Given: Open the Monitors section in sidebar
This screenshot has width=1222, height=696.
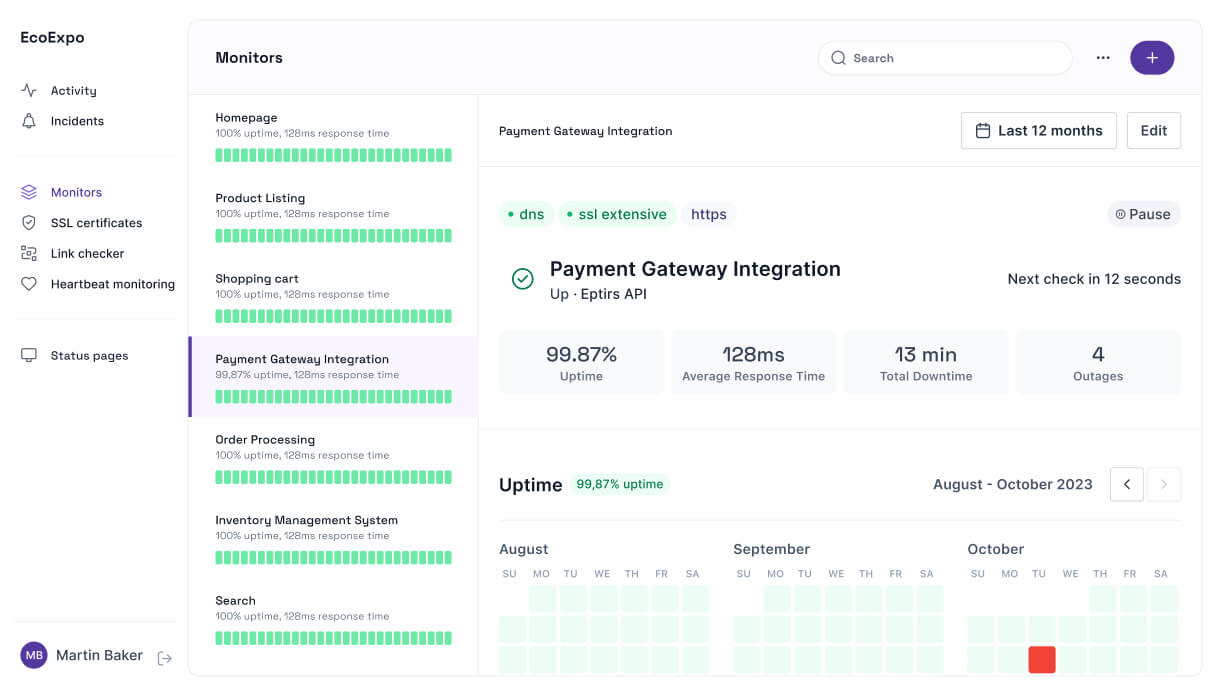Looking at the screenshot, I should [x=76, y=192].
